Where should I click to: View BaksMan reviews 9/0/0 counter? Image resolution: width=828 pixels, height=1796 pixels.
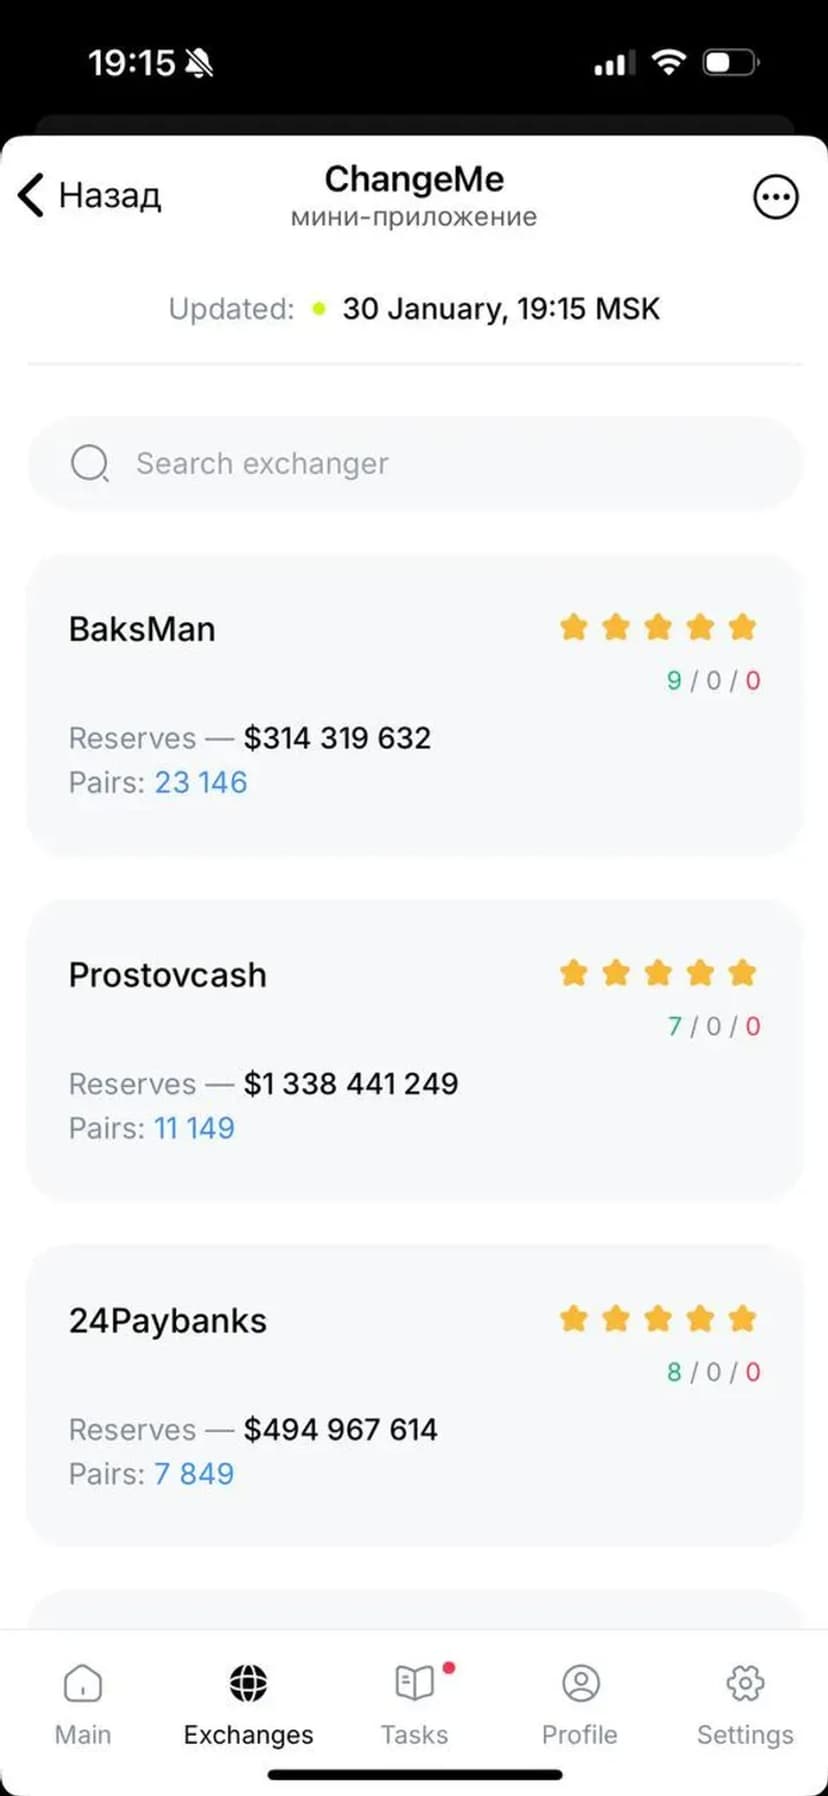713,681
